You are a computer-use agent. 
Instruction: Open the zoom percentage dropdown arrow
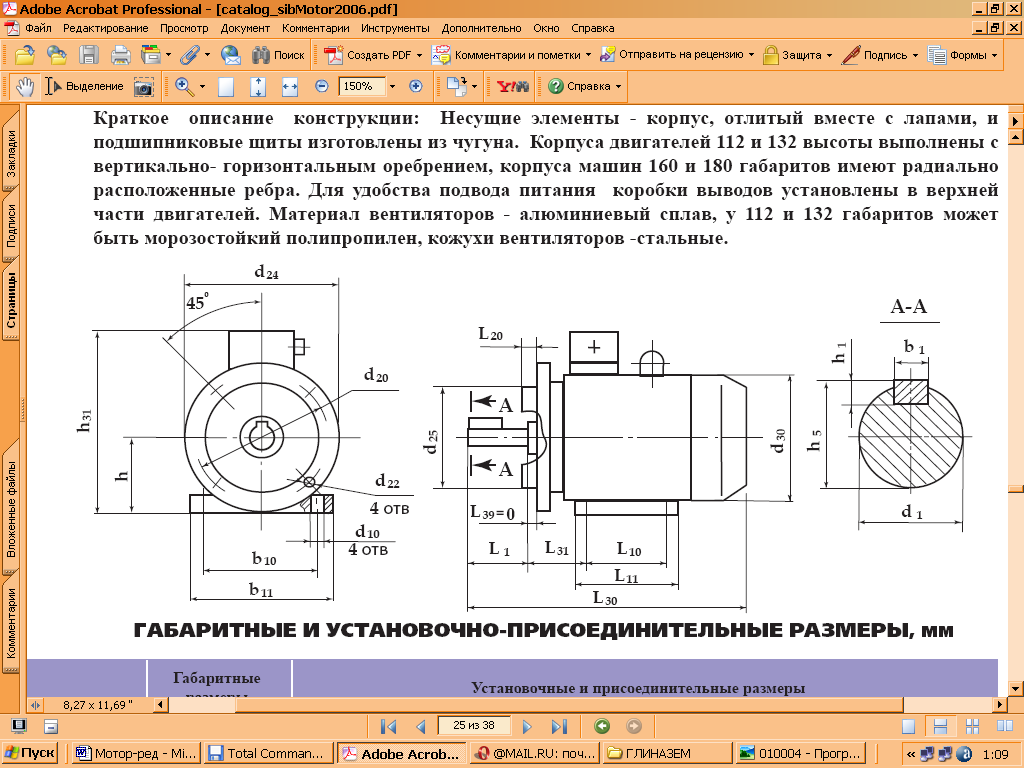pyautogui.click(x=392, y=86)
